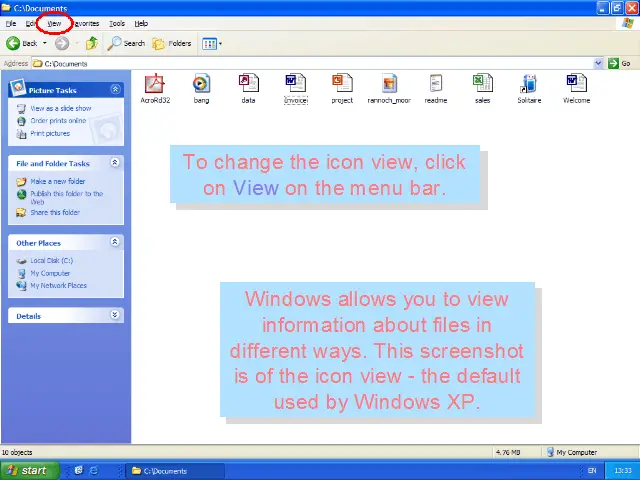Click the View as a slide show link

click(60, 108)
